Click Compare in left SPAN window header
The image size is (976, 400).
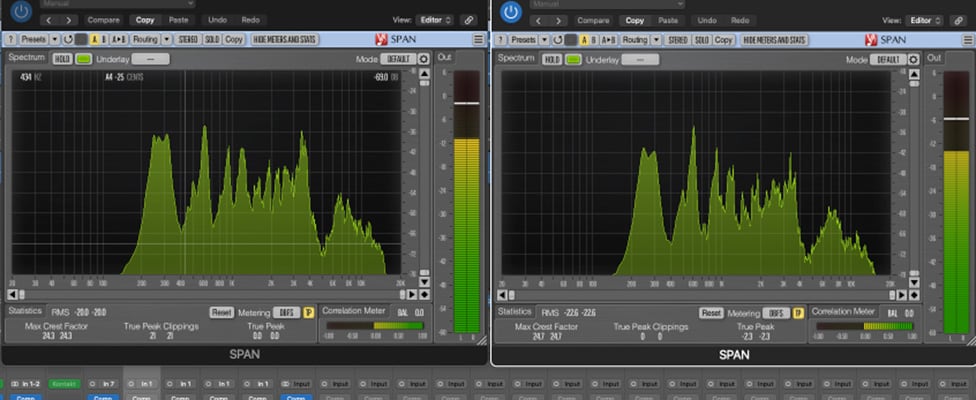pyautogui.click(x=103, y=20)
